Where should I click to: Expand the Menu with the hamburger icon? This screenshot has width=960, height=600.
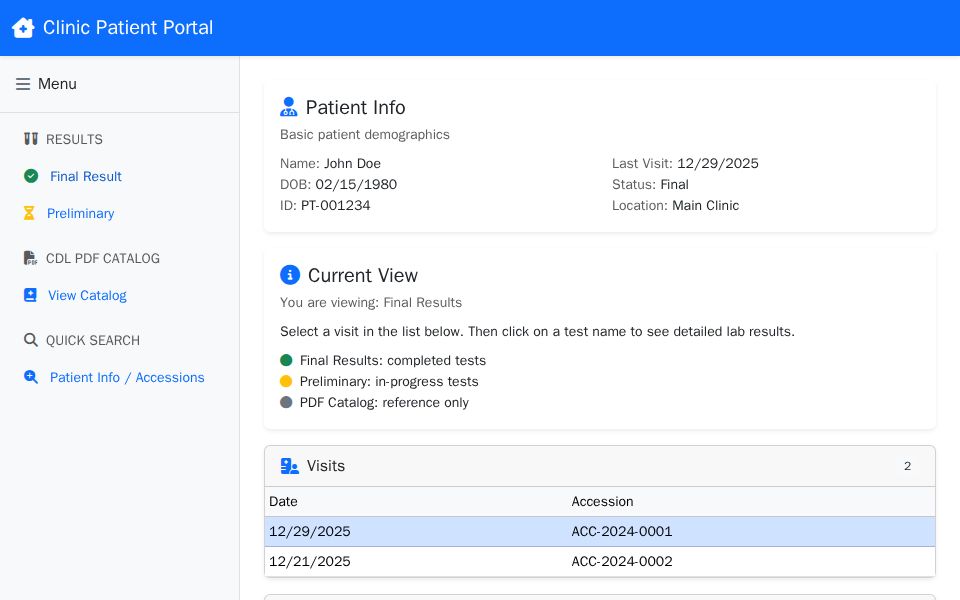[23, 84]
